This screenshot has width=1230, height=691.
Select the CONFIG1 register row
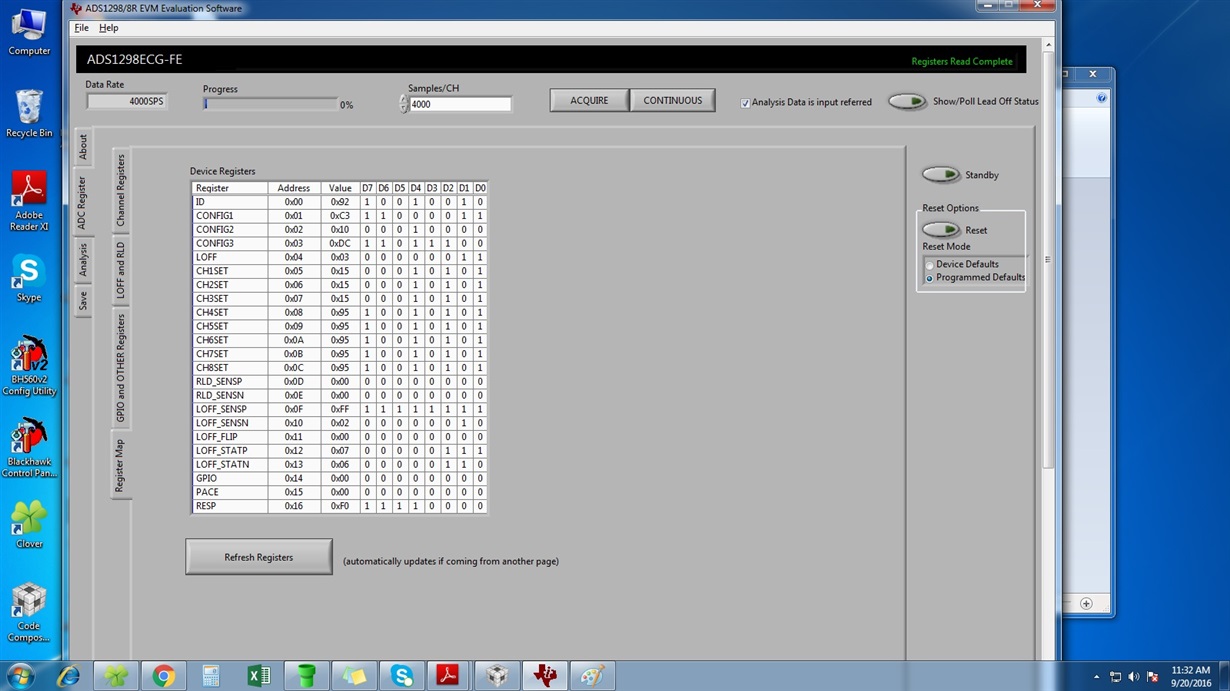click(x=339, y=216)
